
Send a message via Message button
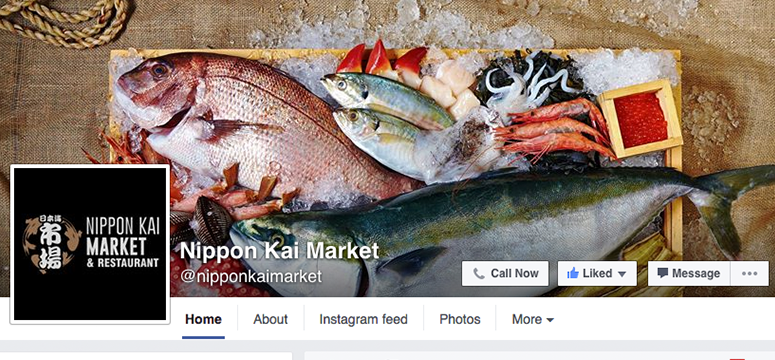pos(689,273)
